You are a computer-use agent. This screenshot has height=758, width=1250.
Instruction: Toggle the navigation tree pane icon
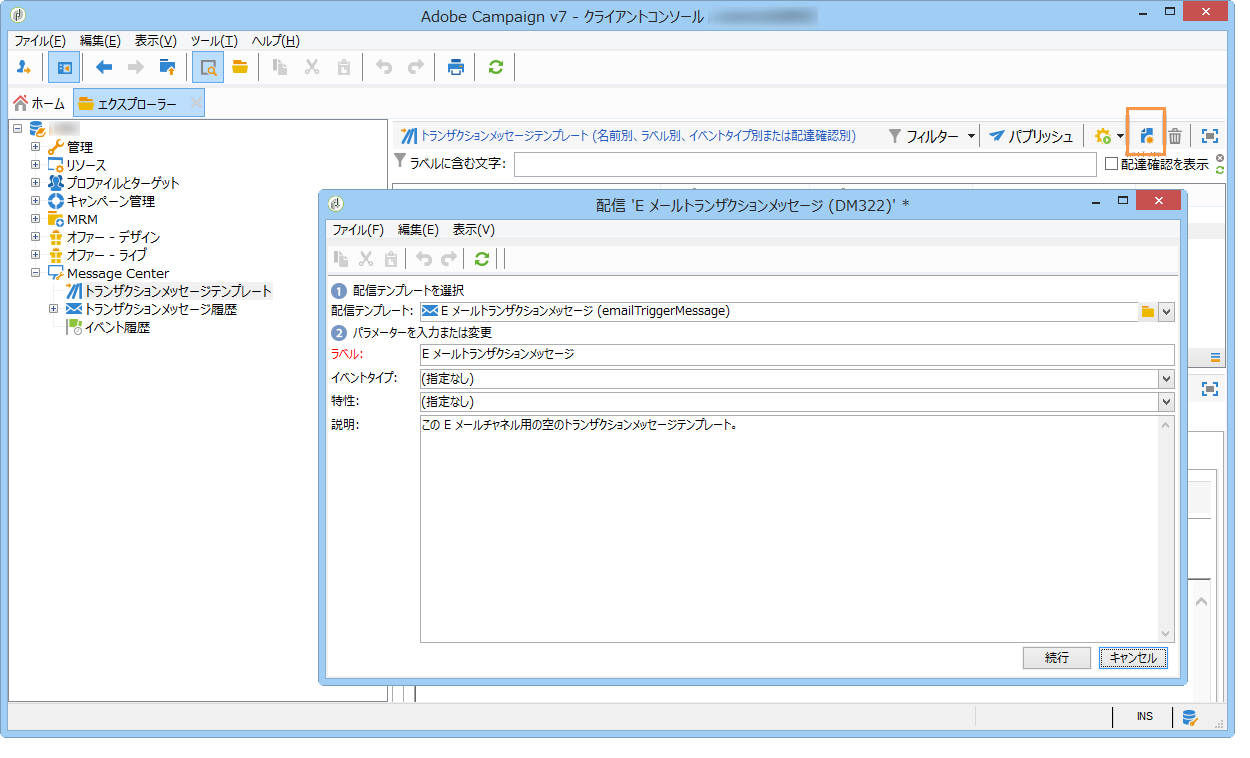[64, 68]
